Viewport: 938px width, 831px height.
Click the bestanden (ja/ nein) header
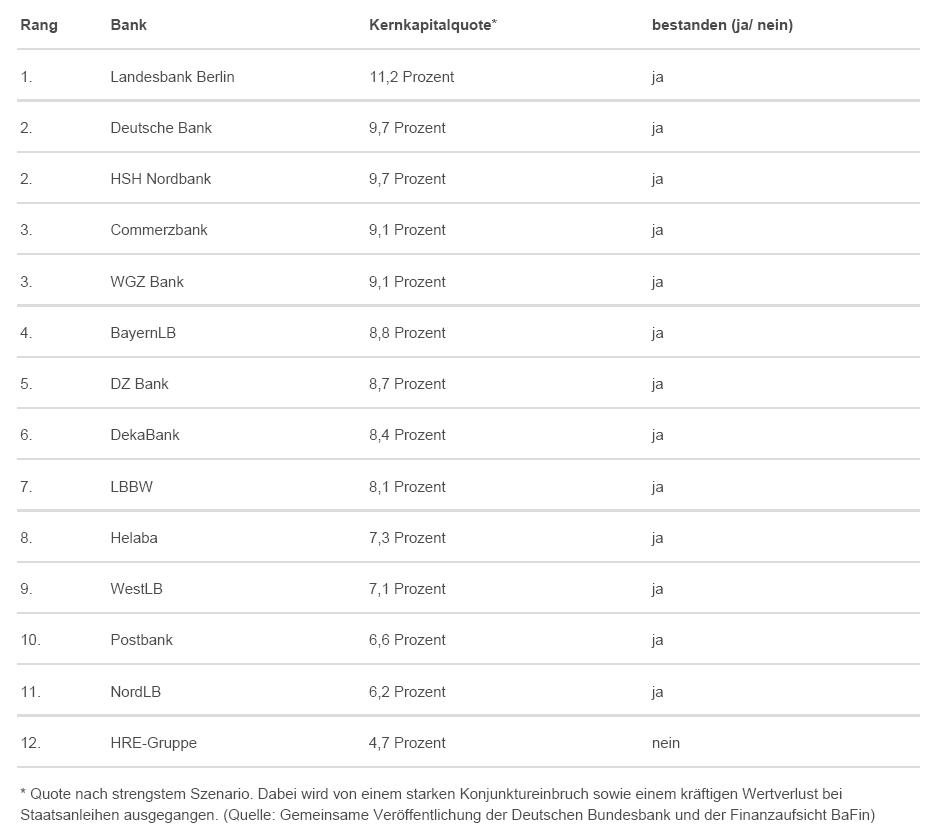coord(721,25)
